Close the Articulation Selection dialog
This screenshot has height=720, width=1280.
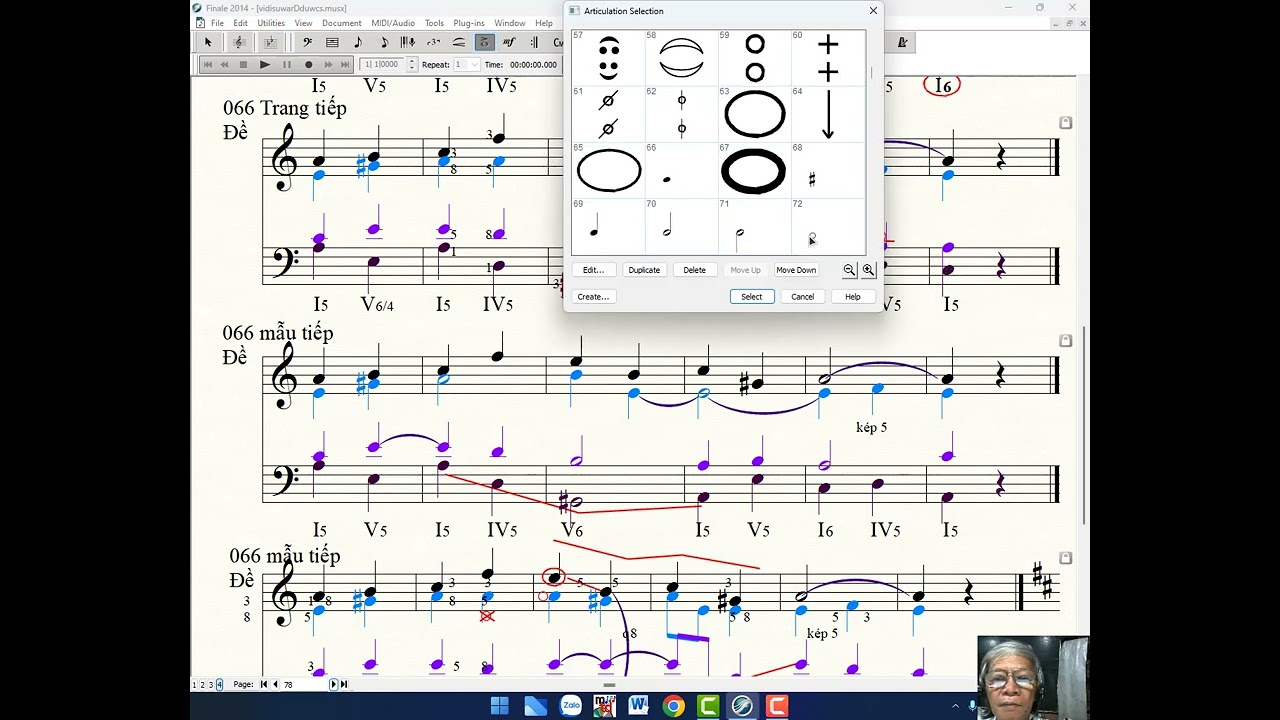[873, 11]
